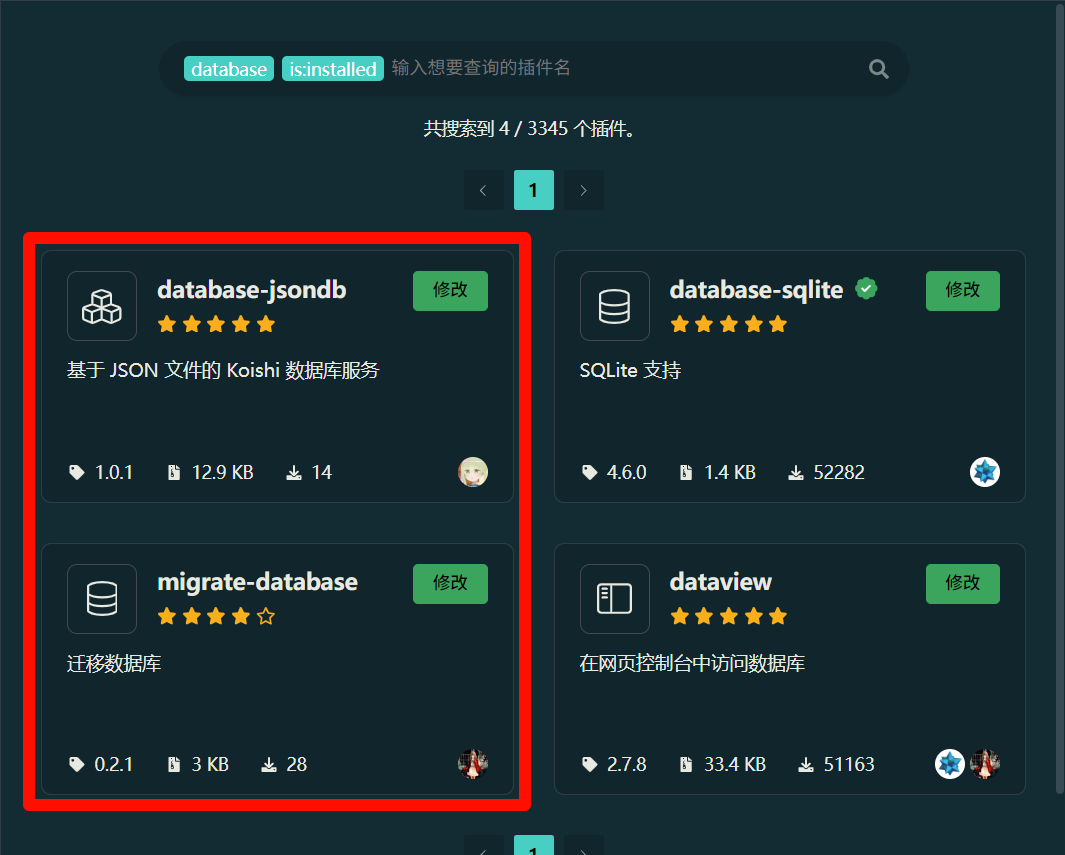Click the database-sqlite cylinder icon
Viewport: 1065px width, 855px height.
point(614,306)
